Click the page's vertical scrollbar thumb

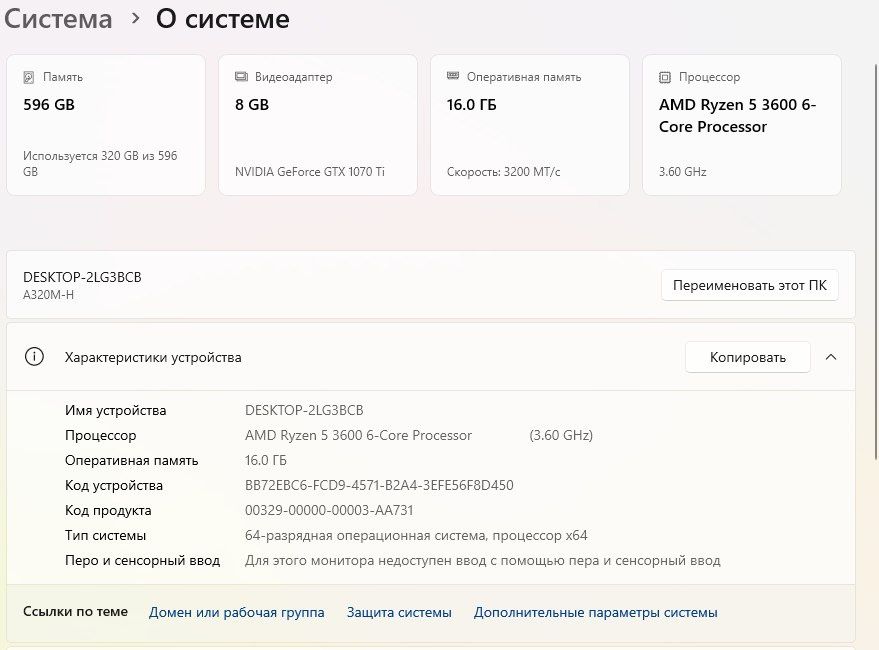click(x=876, y=262)
